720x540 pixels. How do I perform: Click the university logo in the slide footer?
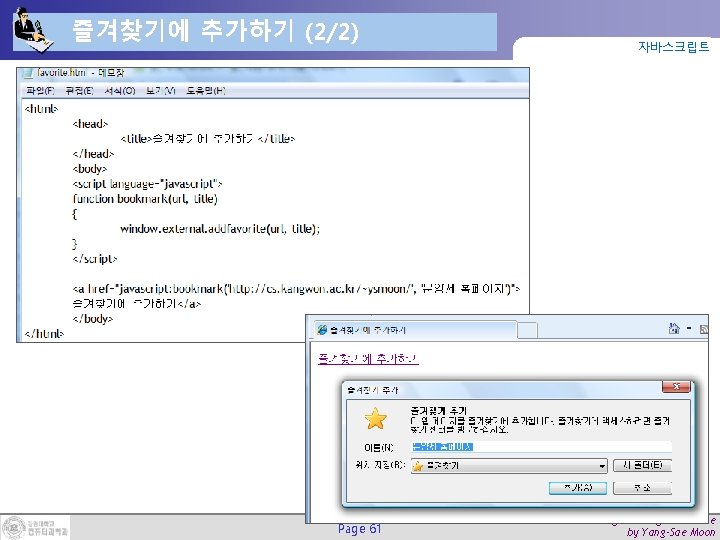tap(36, 527)
